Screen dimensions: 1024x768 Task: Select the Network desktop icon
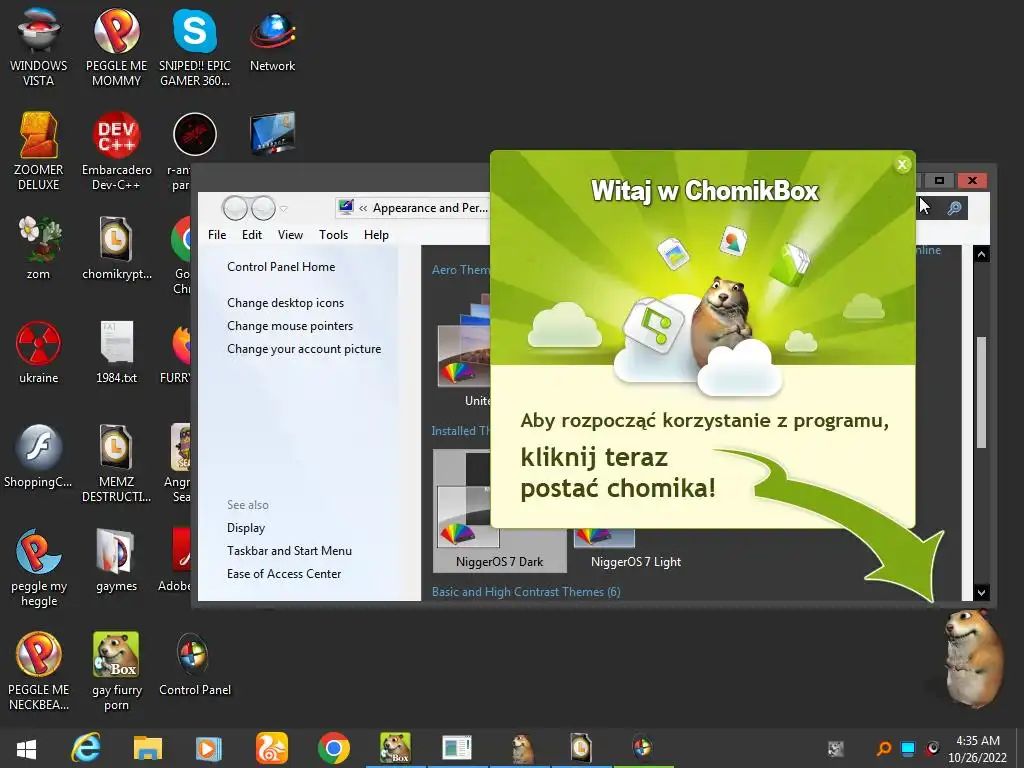[272, 40]
